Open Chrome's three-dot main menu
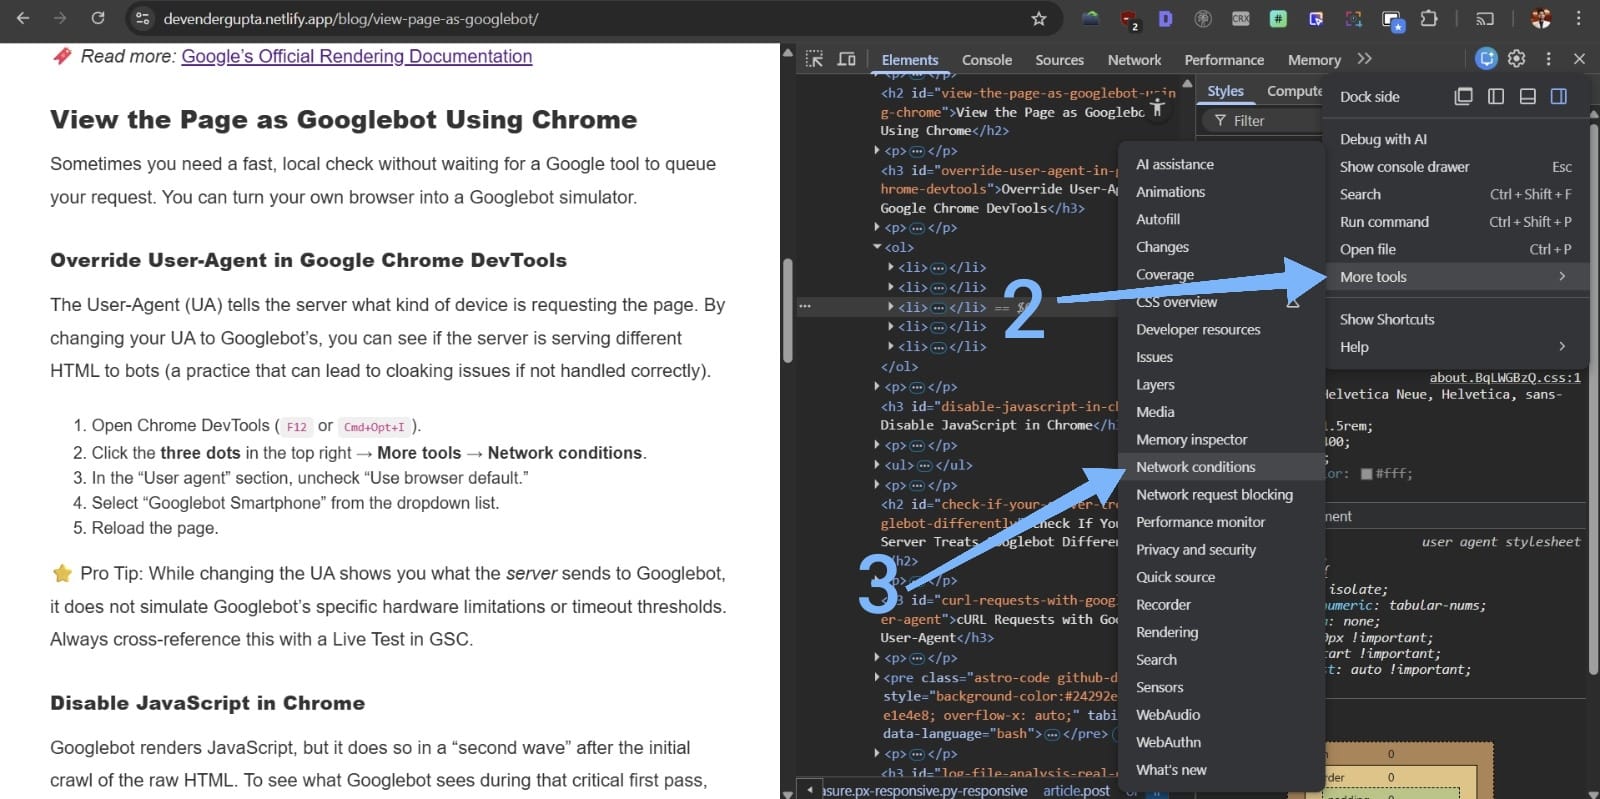Screen dimensions: 1600x799 coord(1579,18)
